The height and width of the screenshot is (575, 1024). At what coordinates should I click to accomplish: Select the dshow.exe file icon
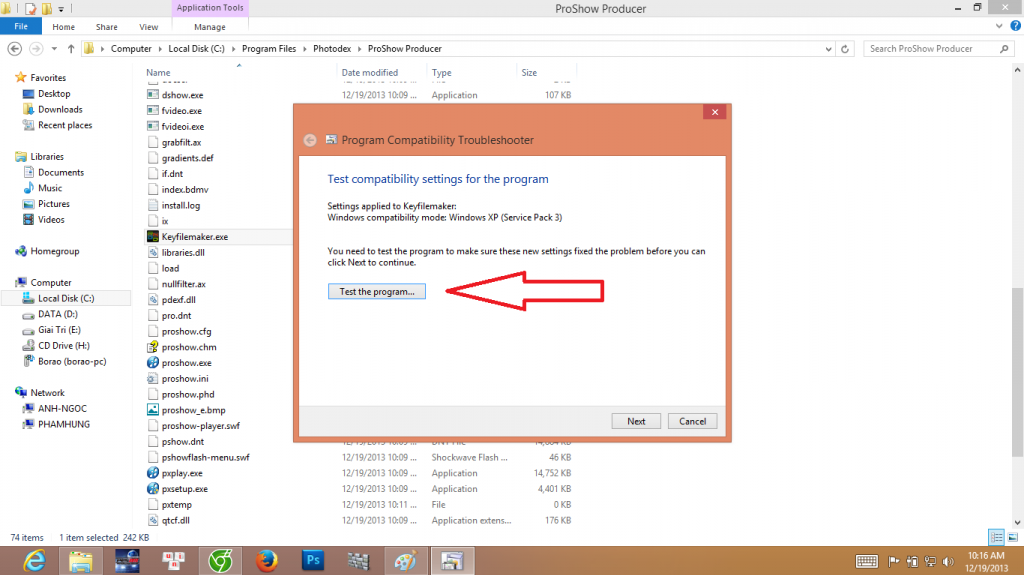pos(153,95)
